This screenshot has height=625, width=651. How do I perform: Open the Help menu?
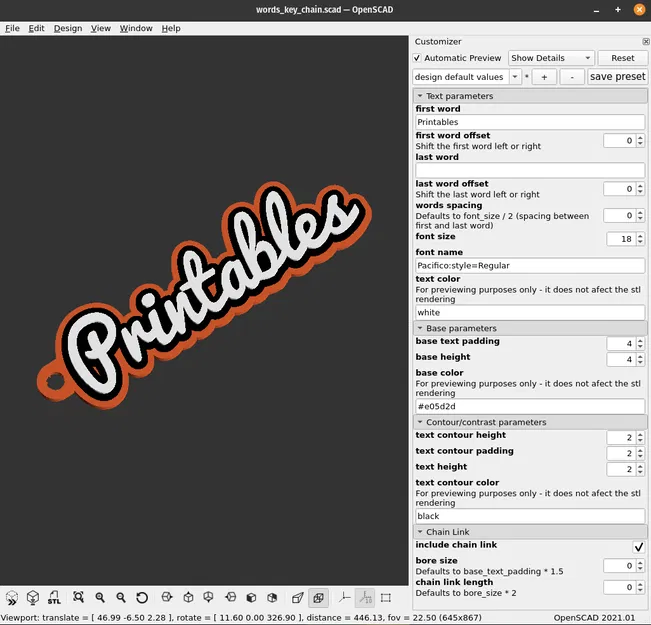[x=171, y=28]
